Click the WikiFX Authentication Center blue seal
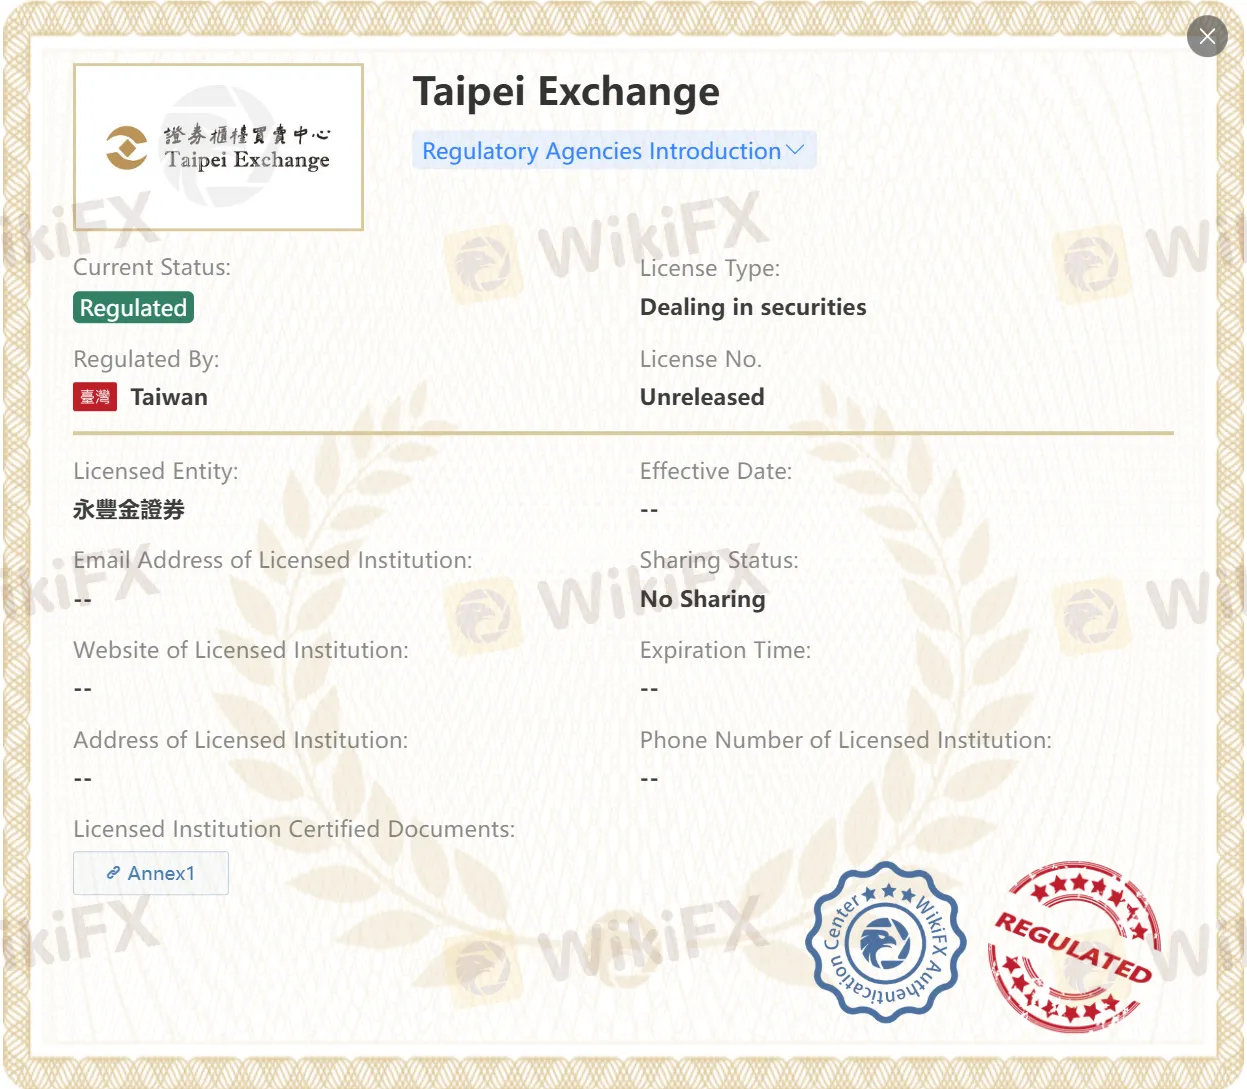 886,942
